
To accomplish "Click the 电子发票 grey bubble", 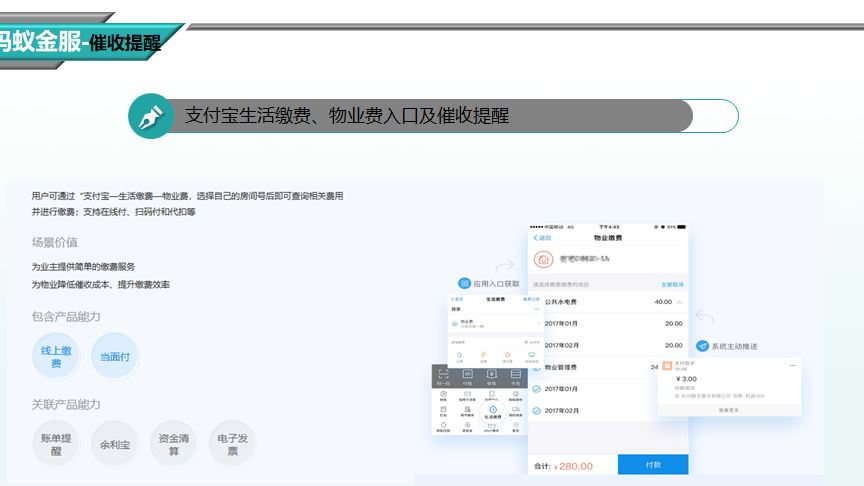I will [x=232, y=445].
